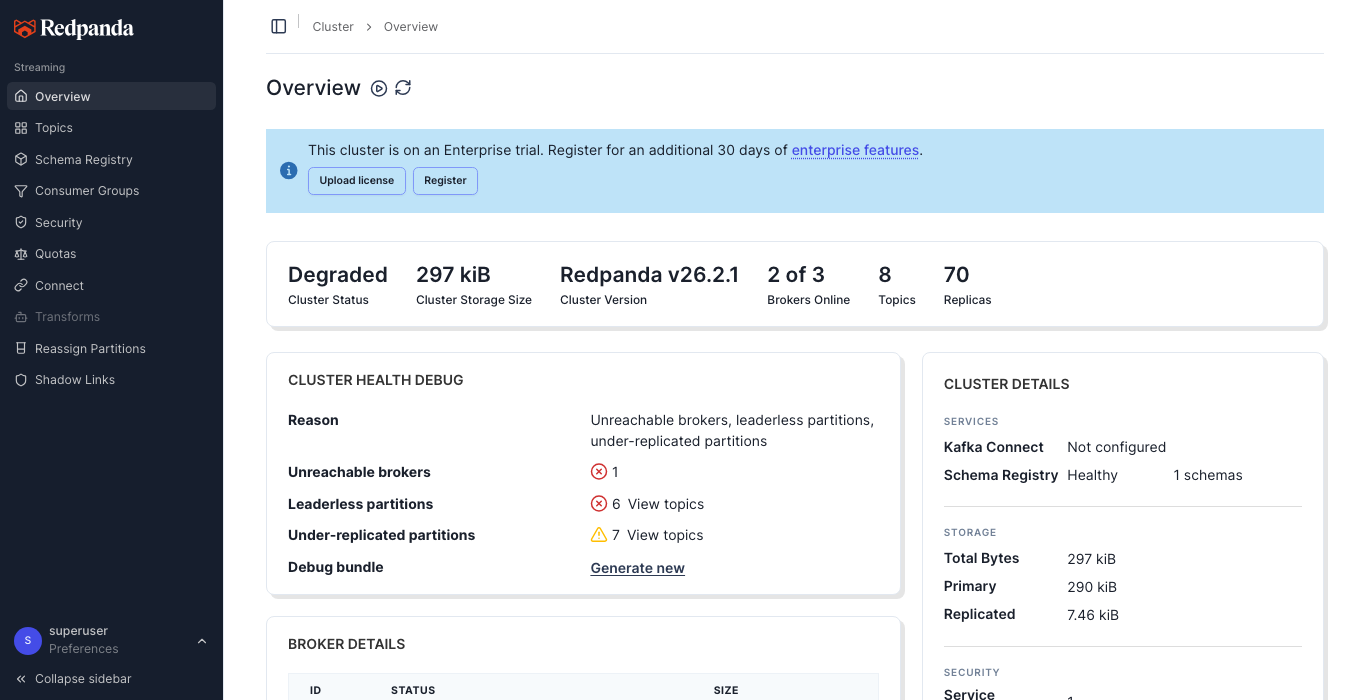Viewport: 1366px width, 700px height.
Task: Click the Reassign Partitions icon
Action: click(x=21, y=349)
